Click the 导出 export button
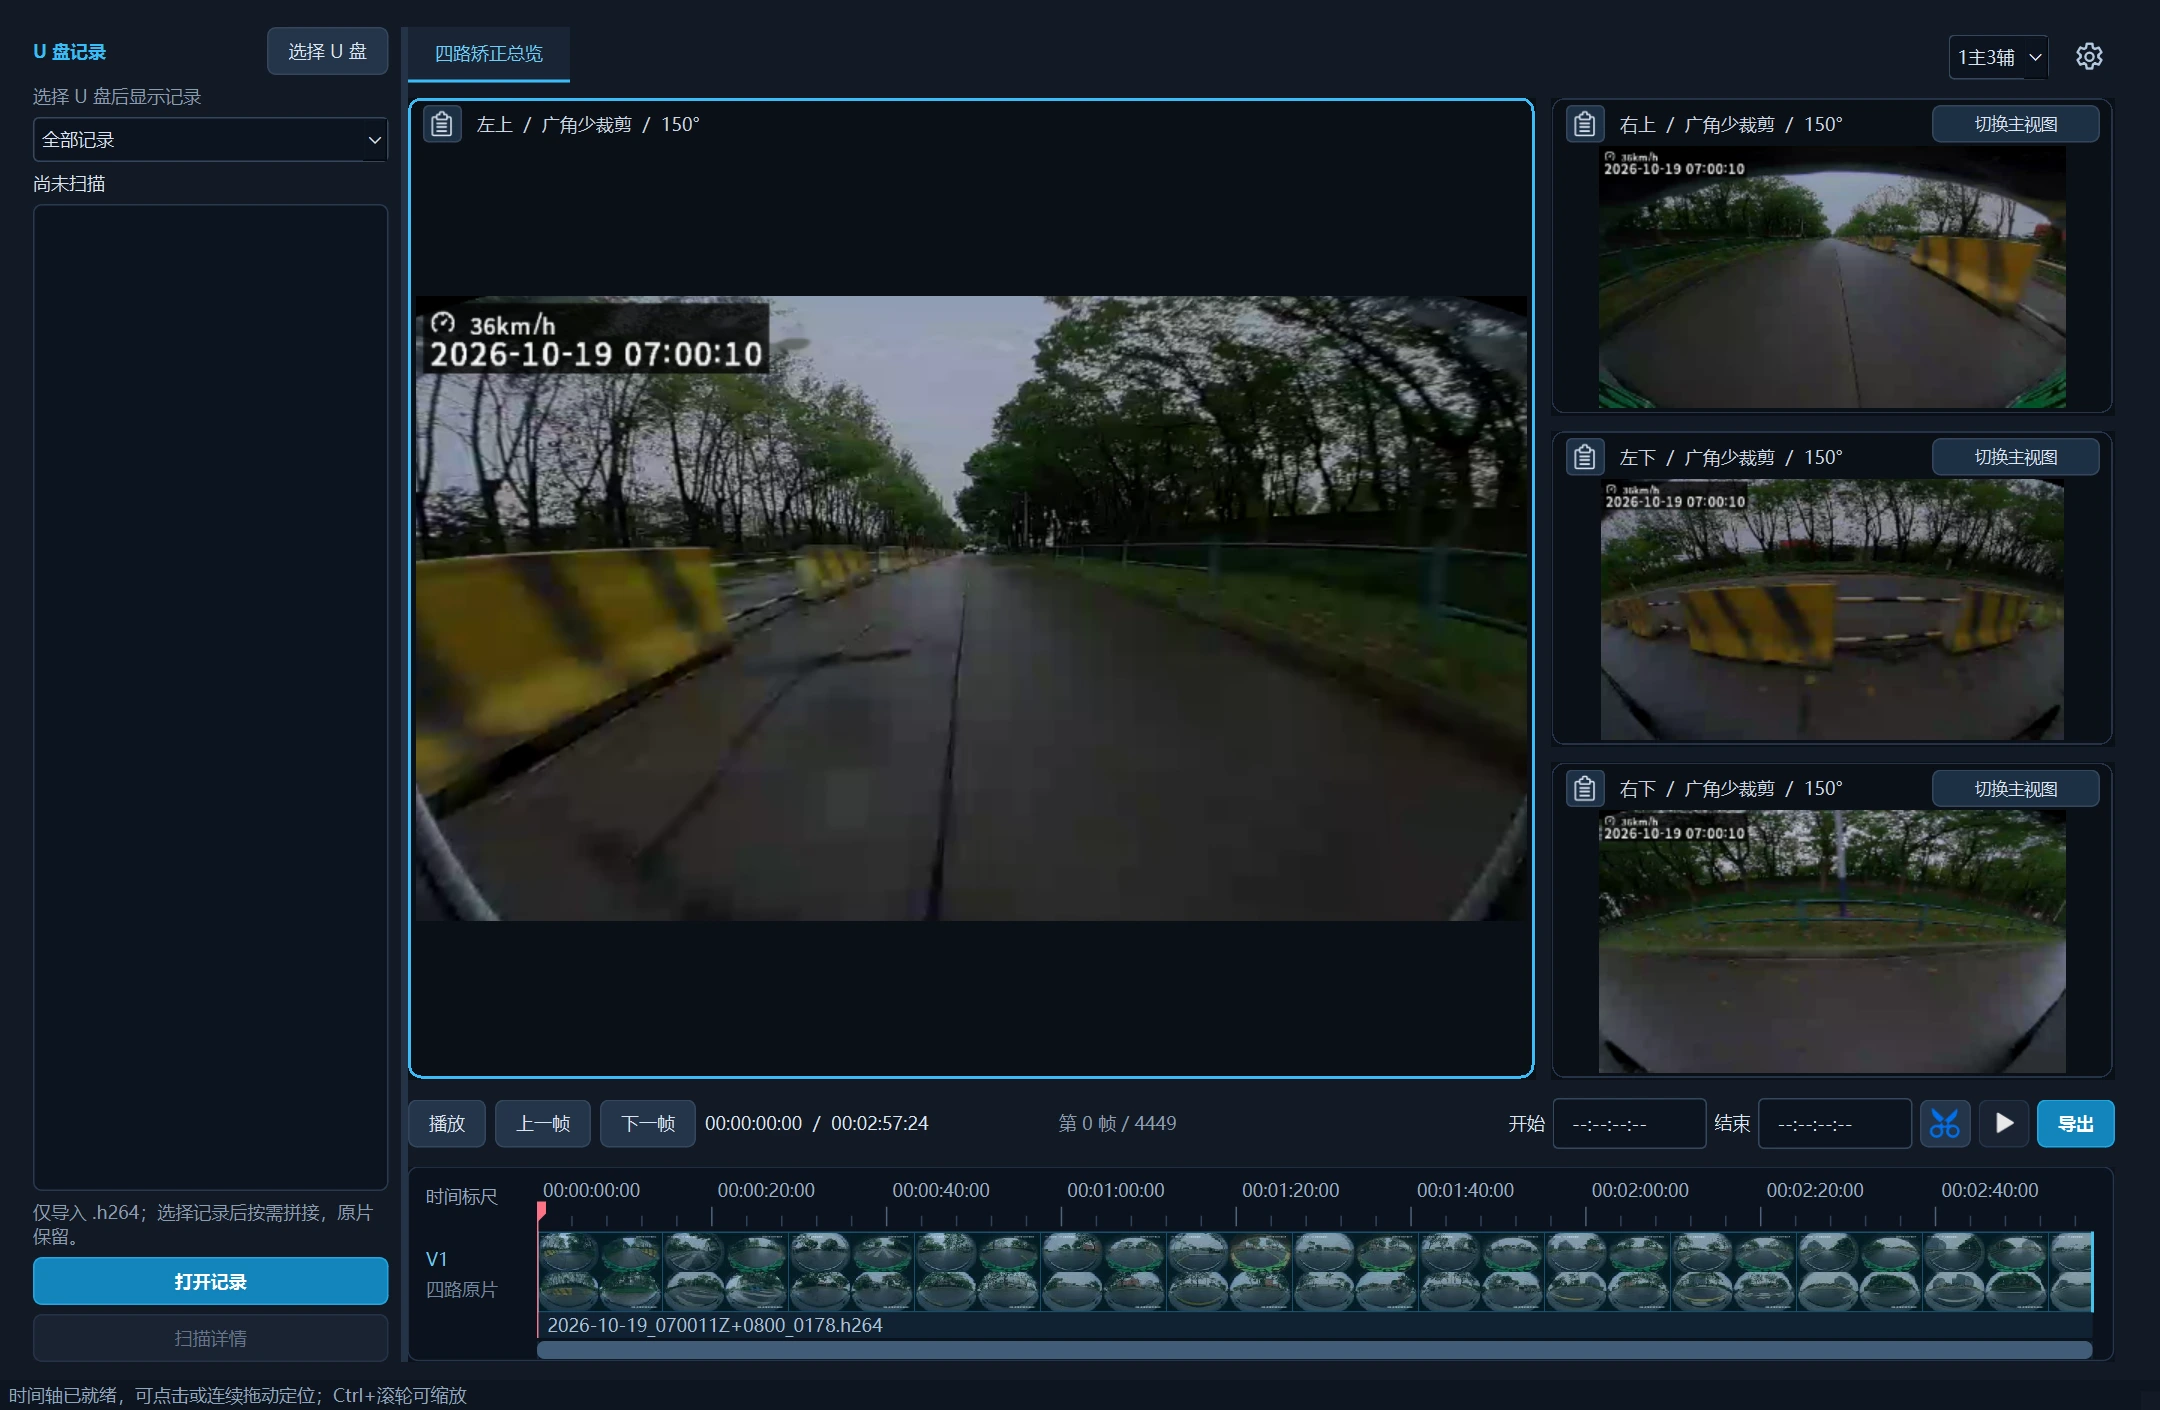This screenshot has width=2160, height=1410. (2076, 1123)
